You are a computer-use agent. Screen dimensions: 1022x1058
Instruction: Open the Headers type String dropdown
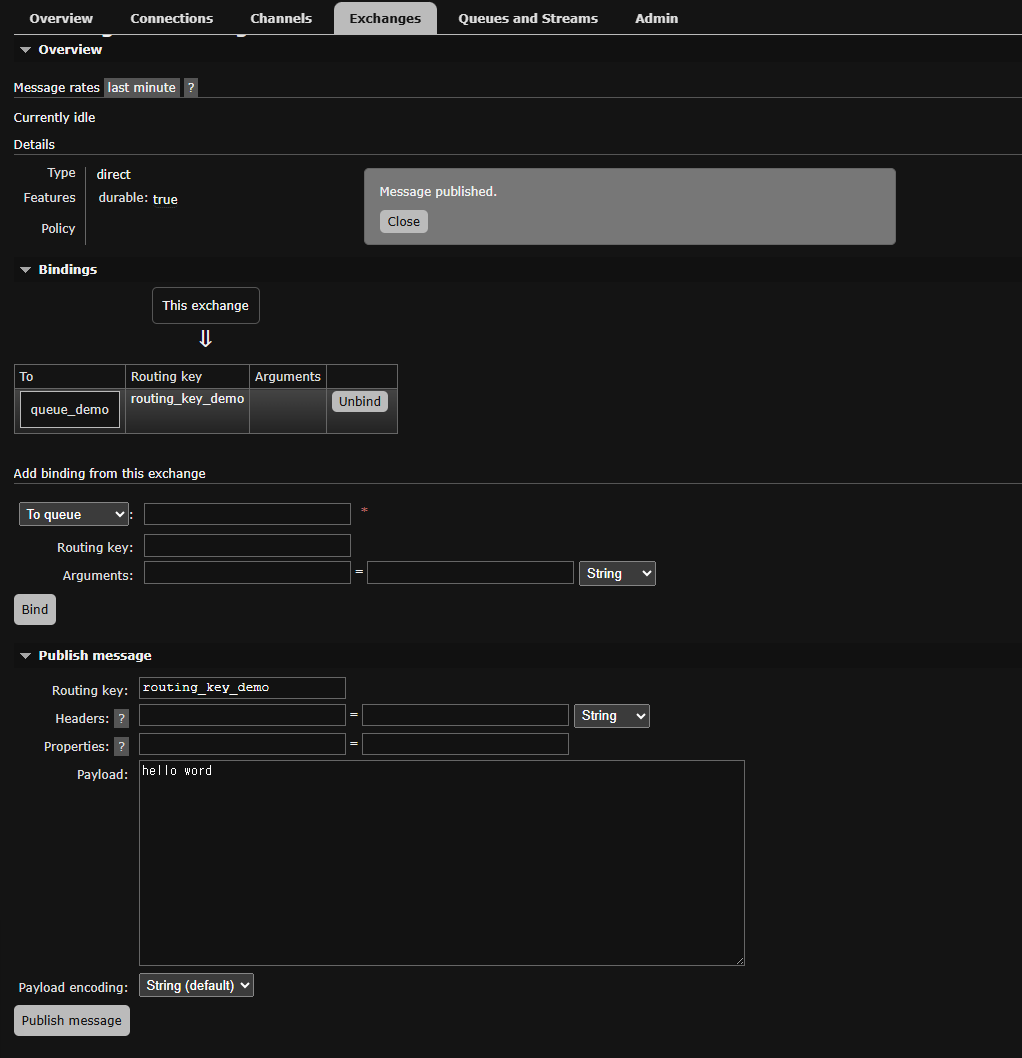coord(612,716)
